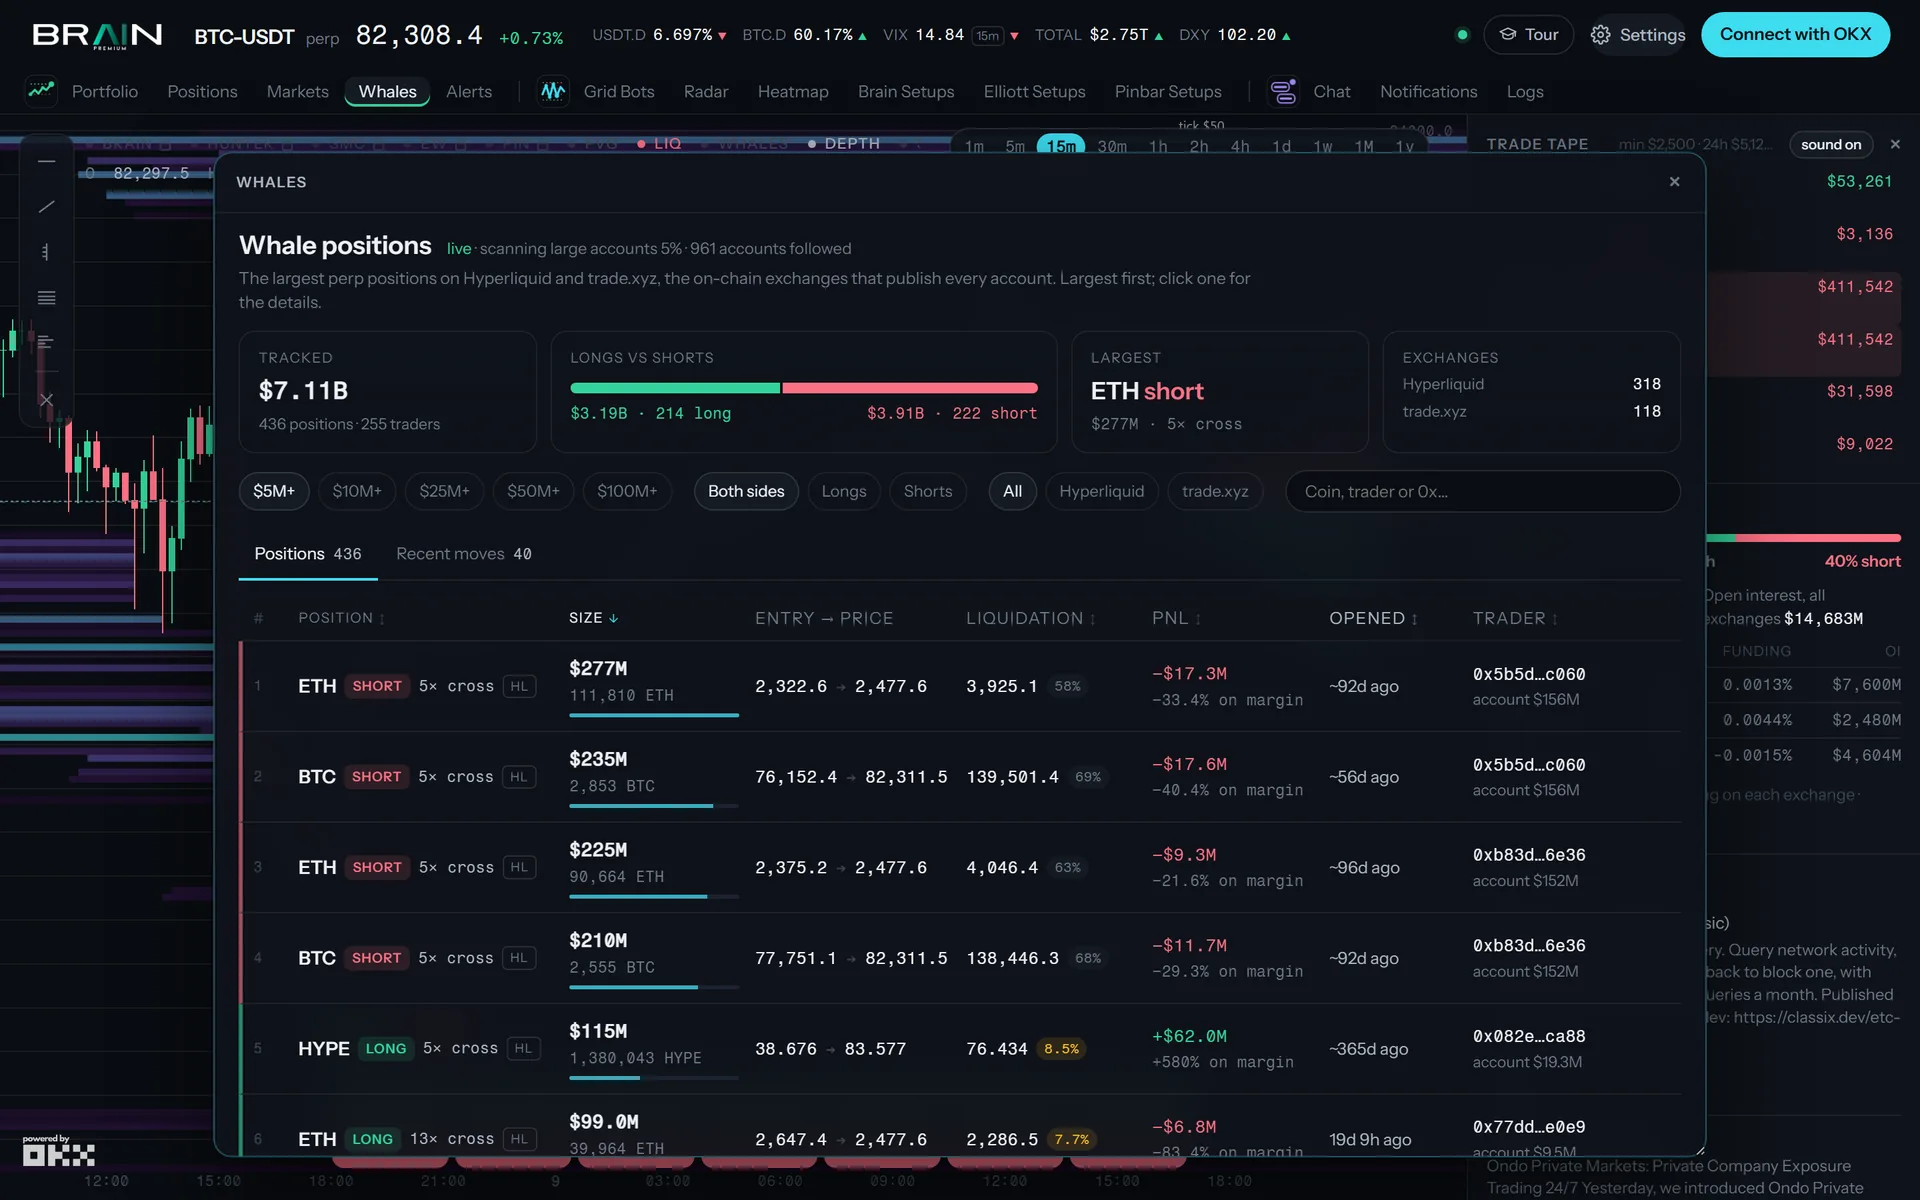Select the trend line drawing tool

[46, 207]
